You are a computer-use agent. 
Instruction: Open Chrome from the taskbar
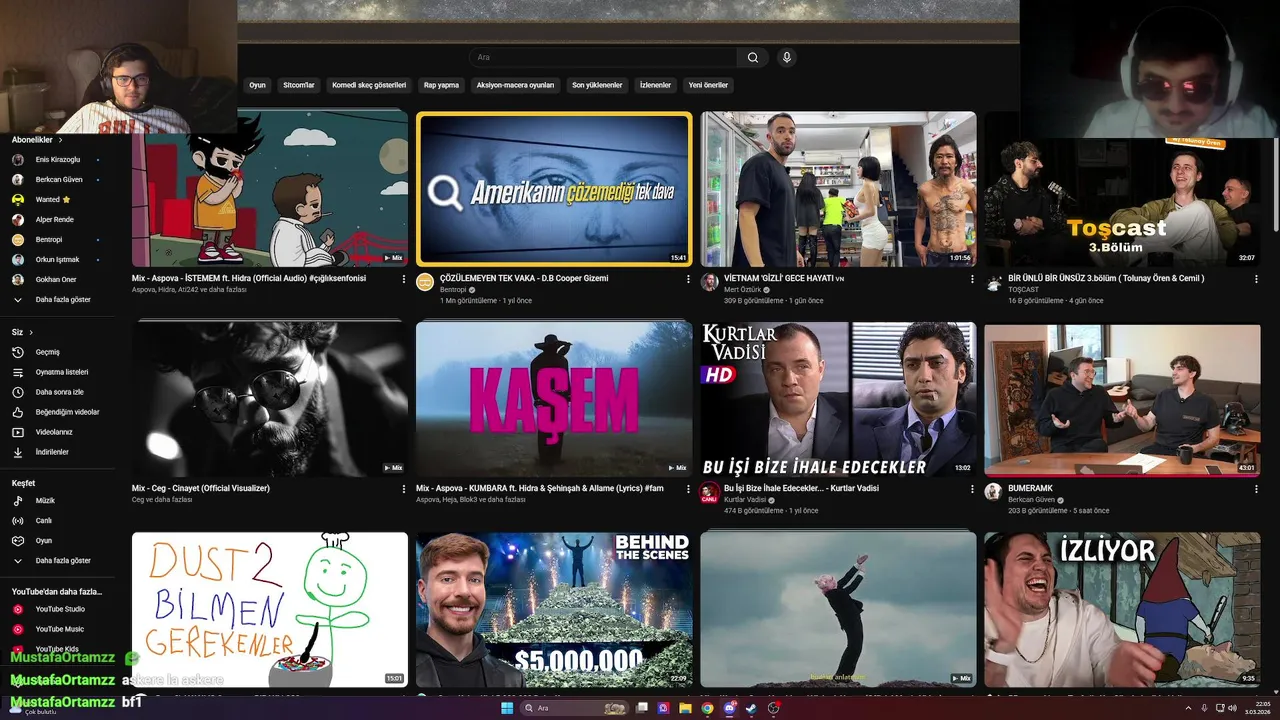pyautogui.click(x=707, y=708)
